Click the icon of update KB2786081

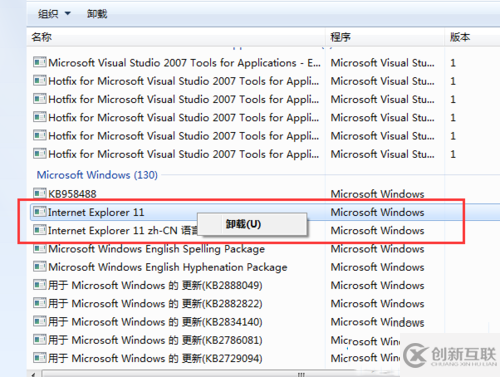40,340
